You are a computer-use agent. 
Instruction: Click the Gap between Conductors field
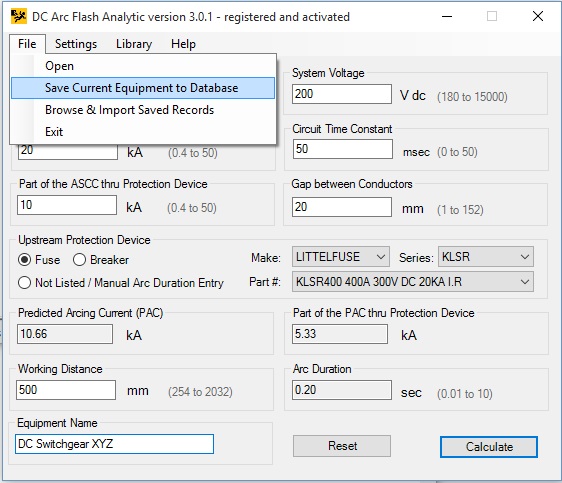coord(342,207)
